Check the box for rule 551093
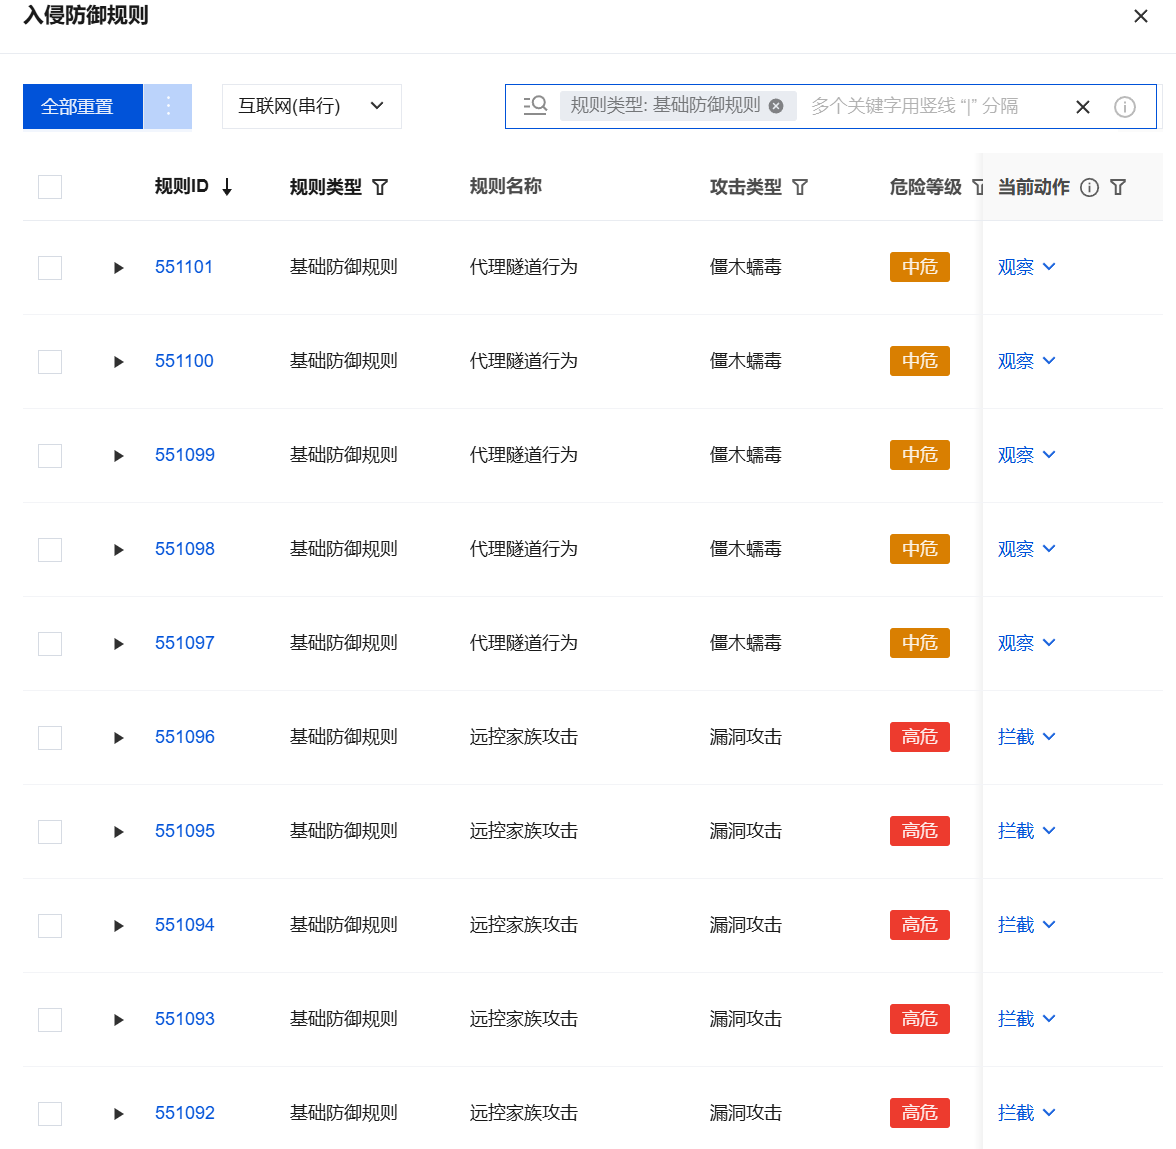 click(x=50, y=1020)
